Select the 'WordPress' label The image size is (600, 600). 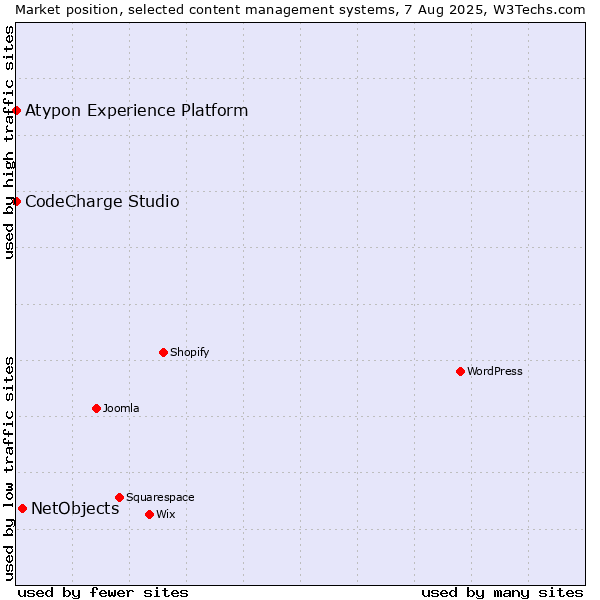(495, 371)
